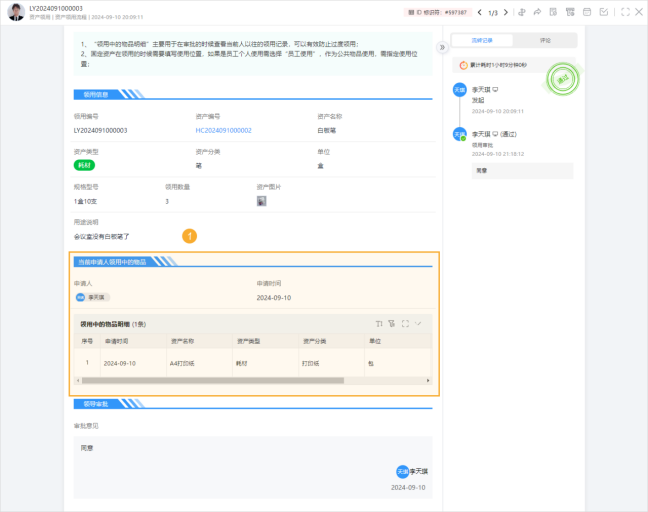
Task: Click the share arrow icon in top toolbar
Action: pyautogui.click(x=538, y=12)
